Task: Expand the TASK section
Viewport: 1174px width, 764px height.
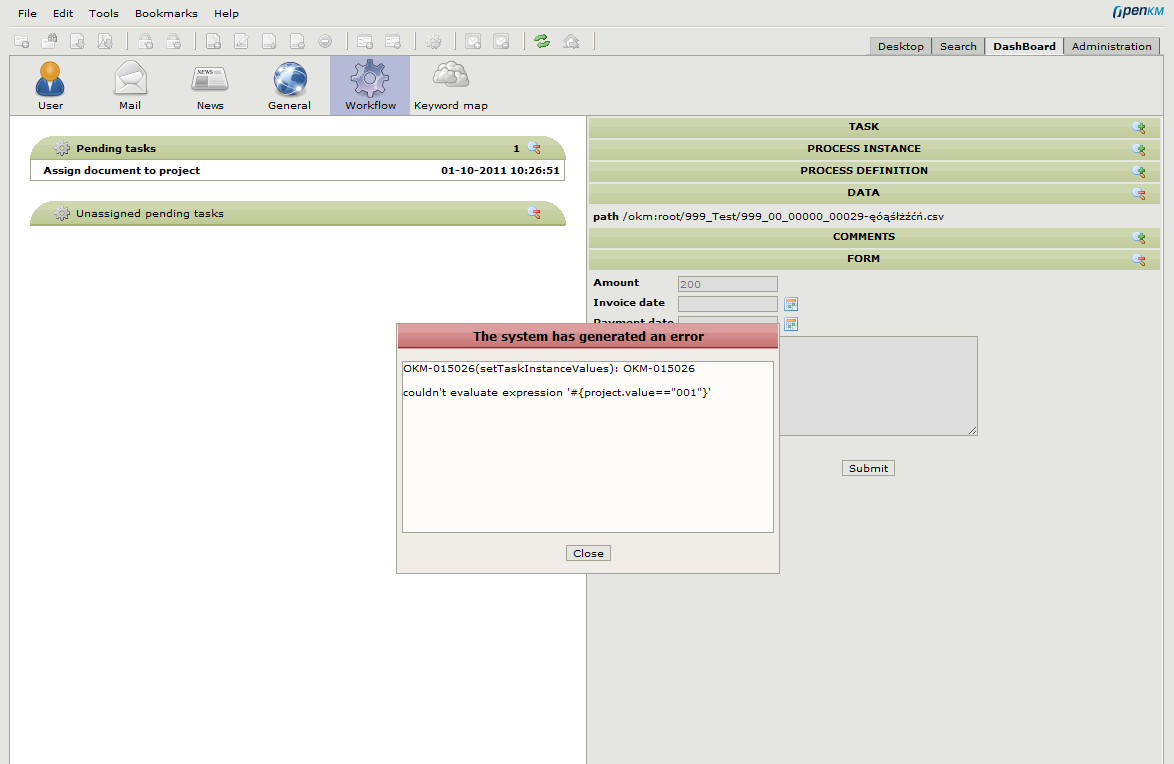Action: coord(1138,127)
